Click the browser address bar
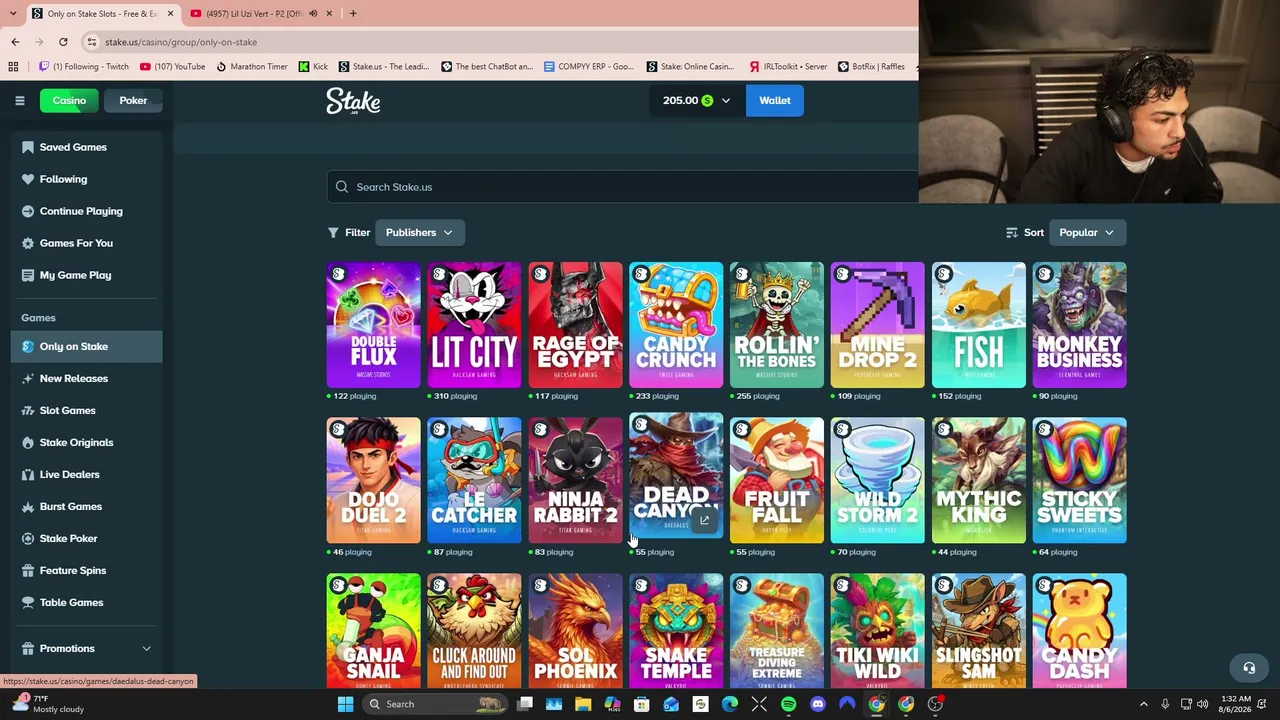The width and height of the screenshot is (1280, 720). click(x=500, y=42)
